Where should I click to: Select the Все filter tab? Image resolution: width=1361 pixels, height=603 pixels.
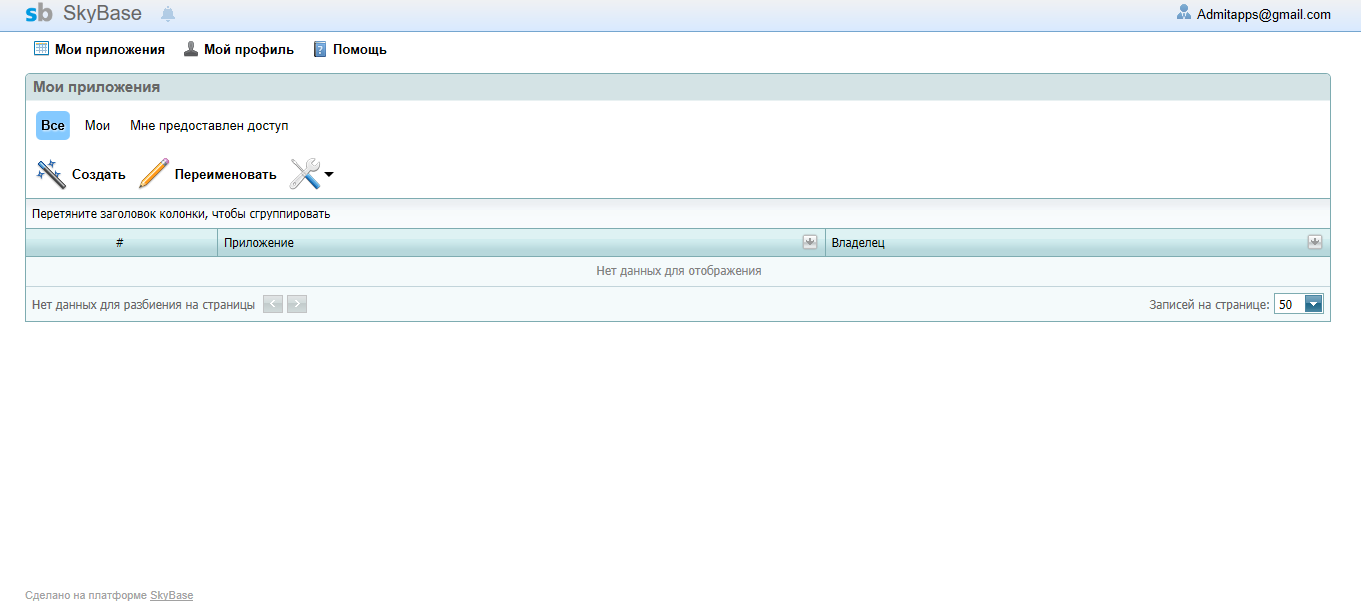[53, 126]
